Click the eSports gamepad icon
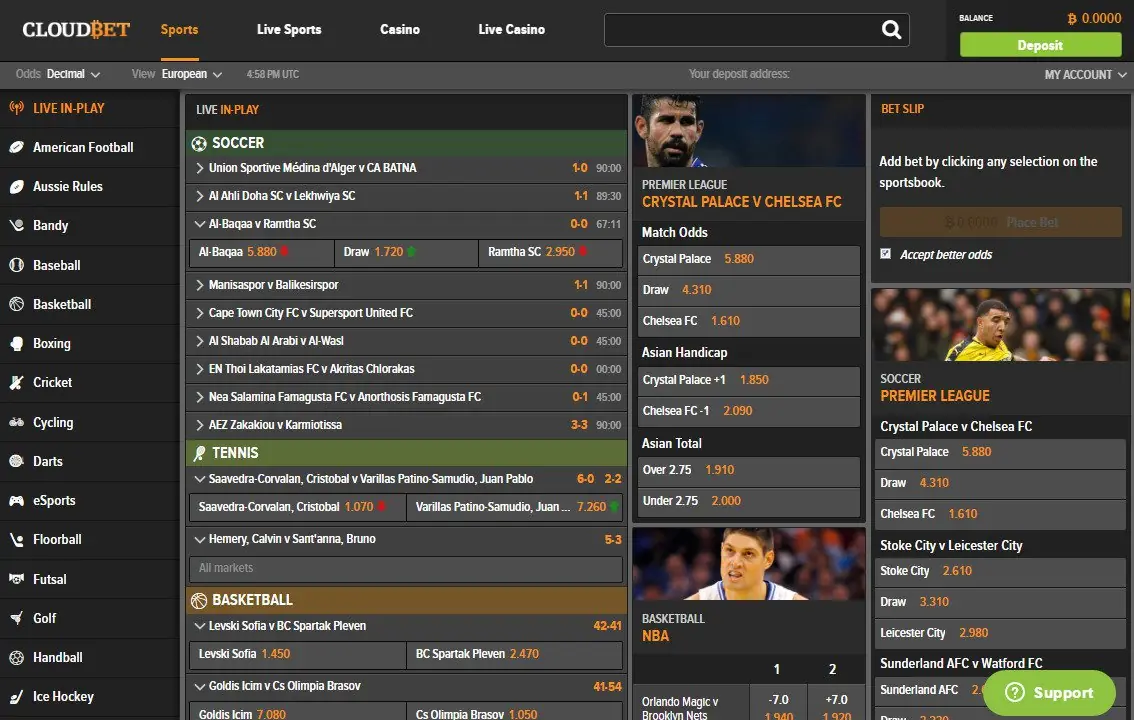Screen dimensions: 1134x720 pyautogui.click(x=17, y=500)
